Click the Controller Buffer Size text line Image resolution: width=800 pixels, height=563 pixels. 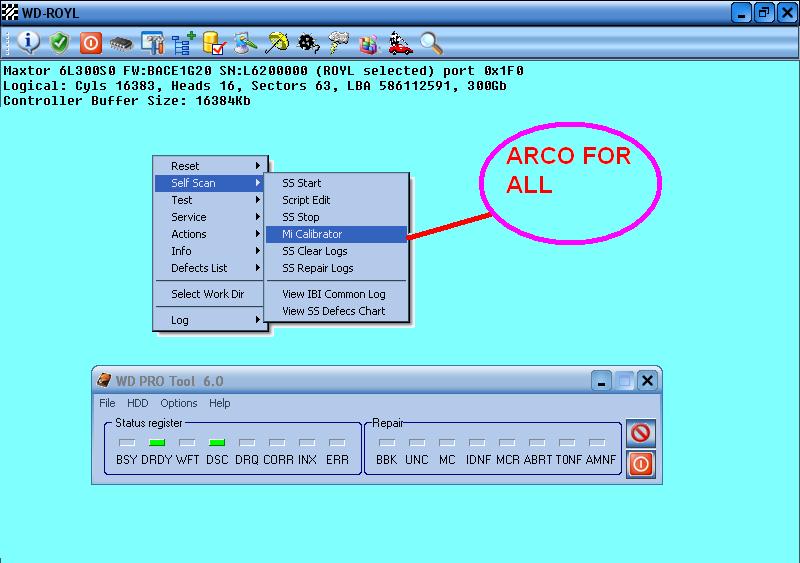[127, 101]
